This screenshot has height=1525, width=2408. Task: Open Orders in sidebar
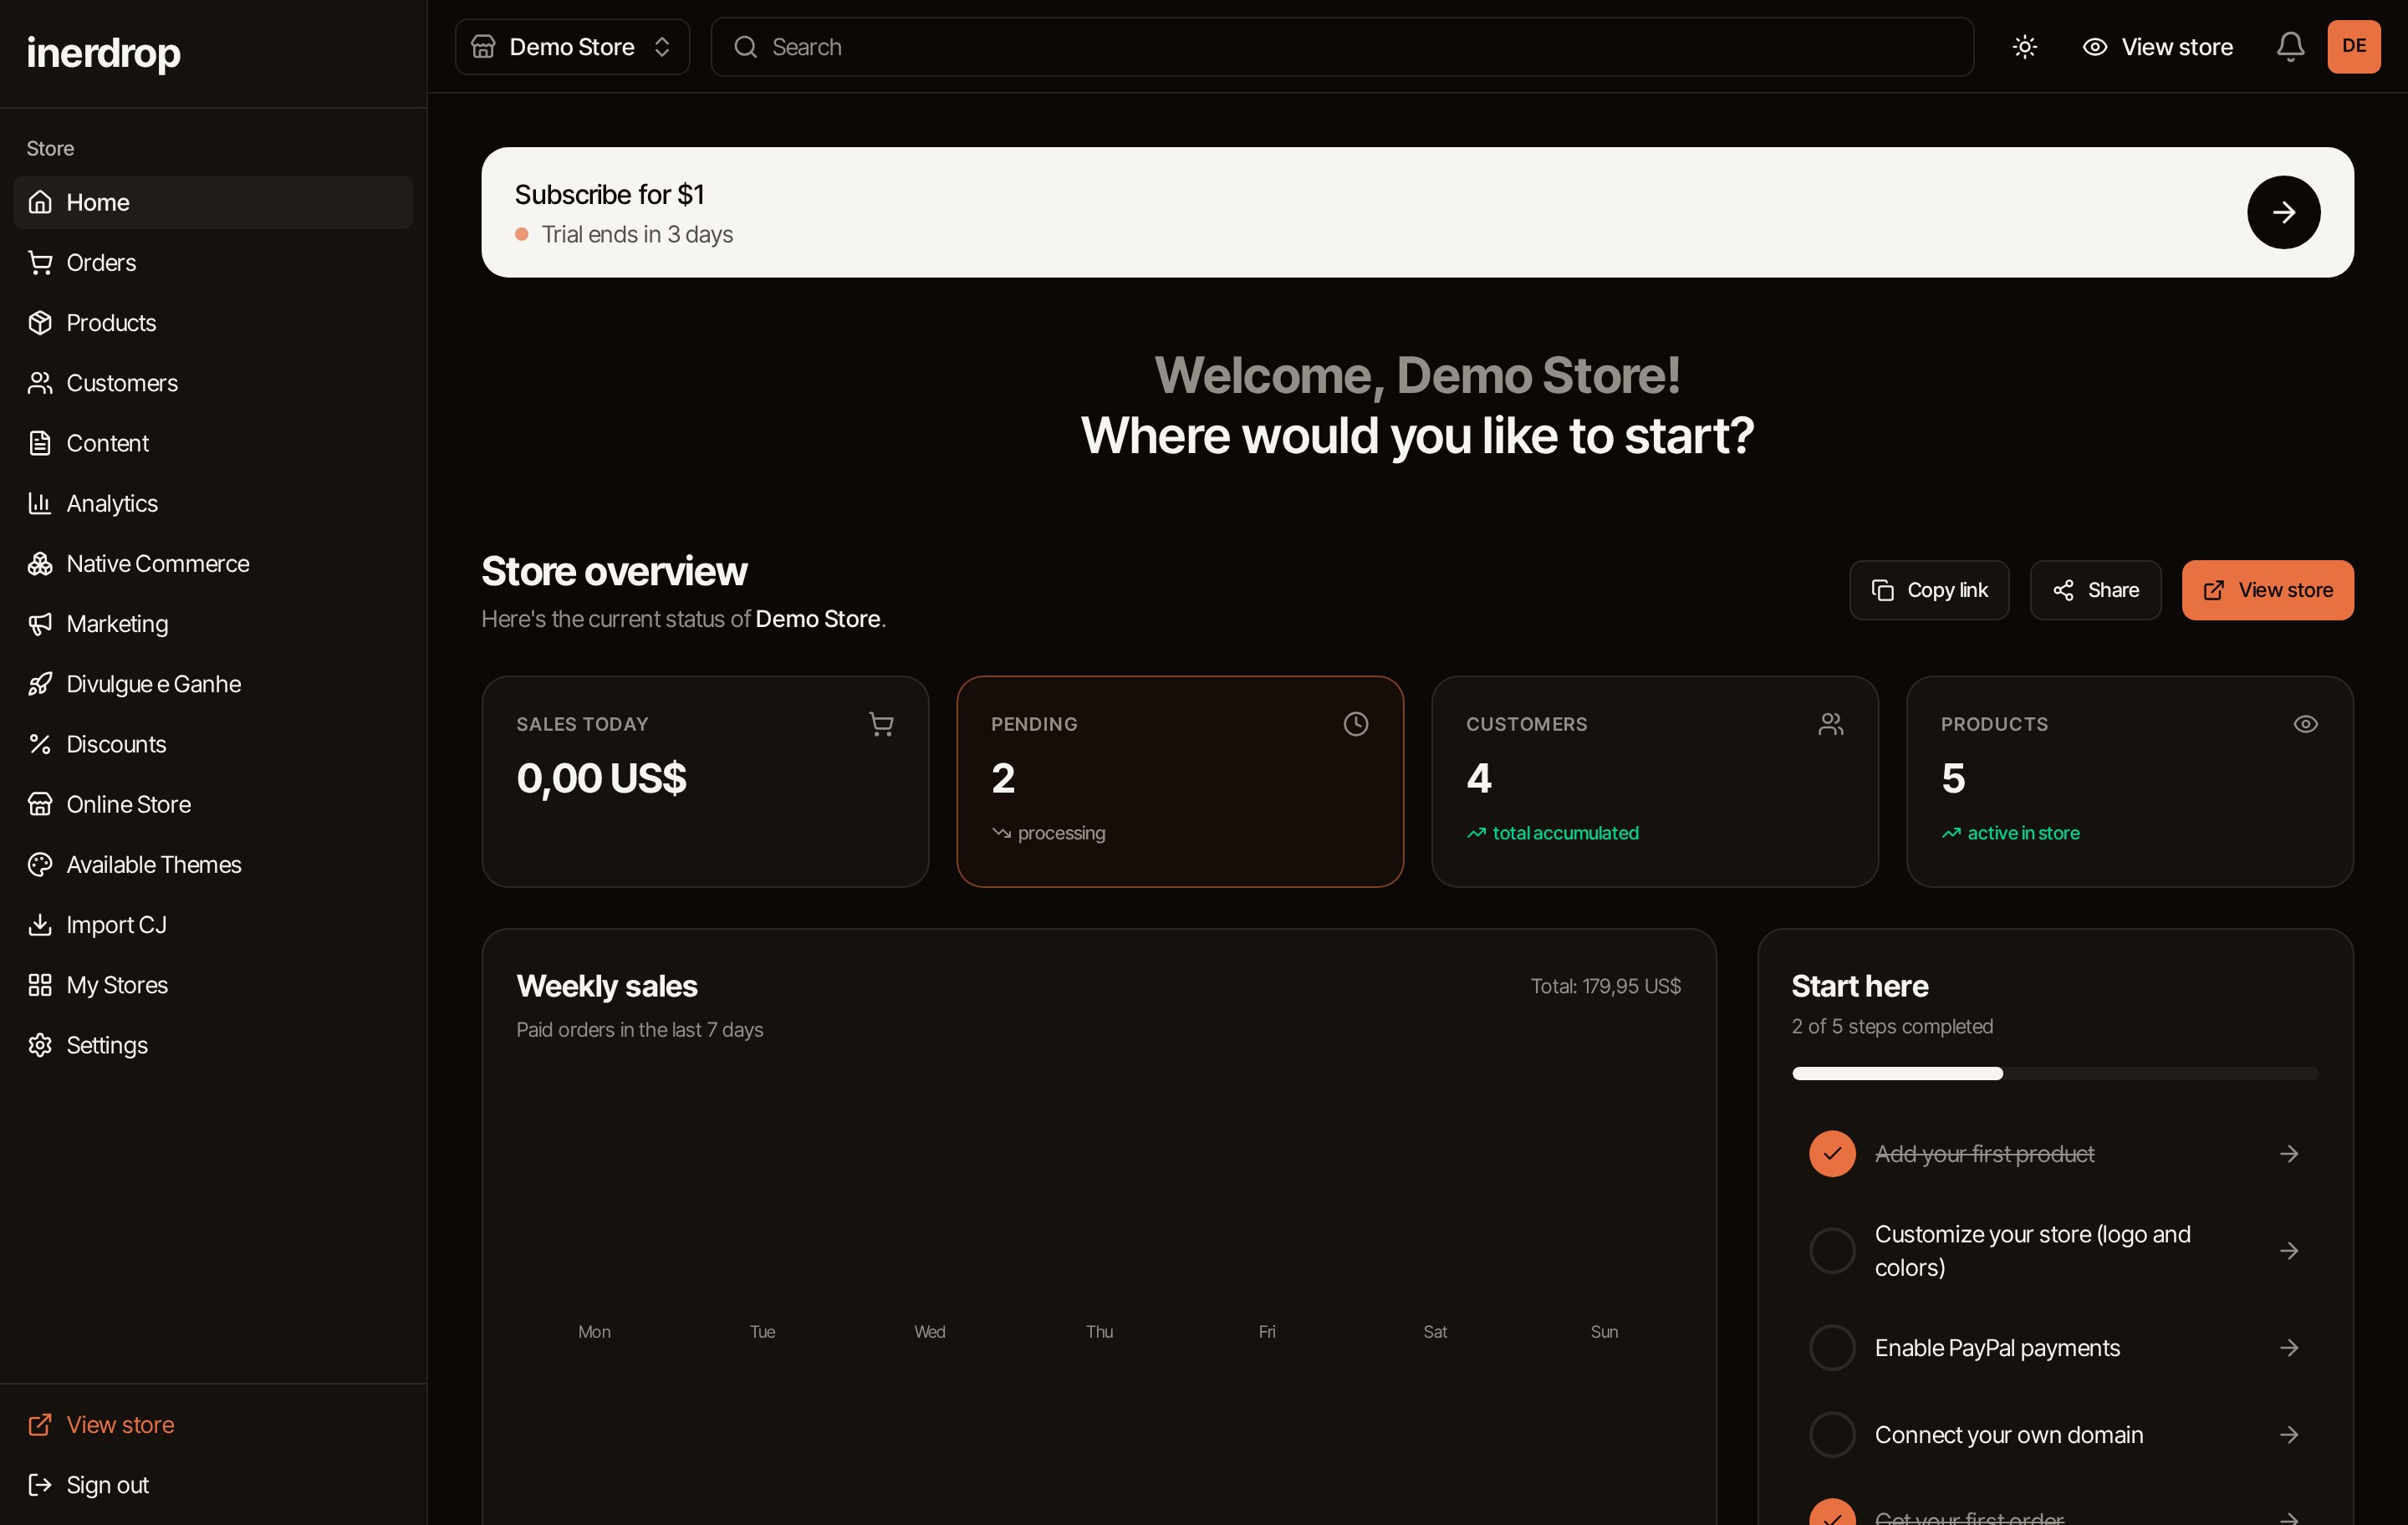click(213, 262)
